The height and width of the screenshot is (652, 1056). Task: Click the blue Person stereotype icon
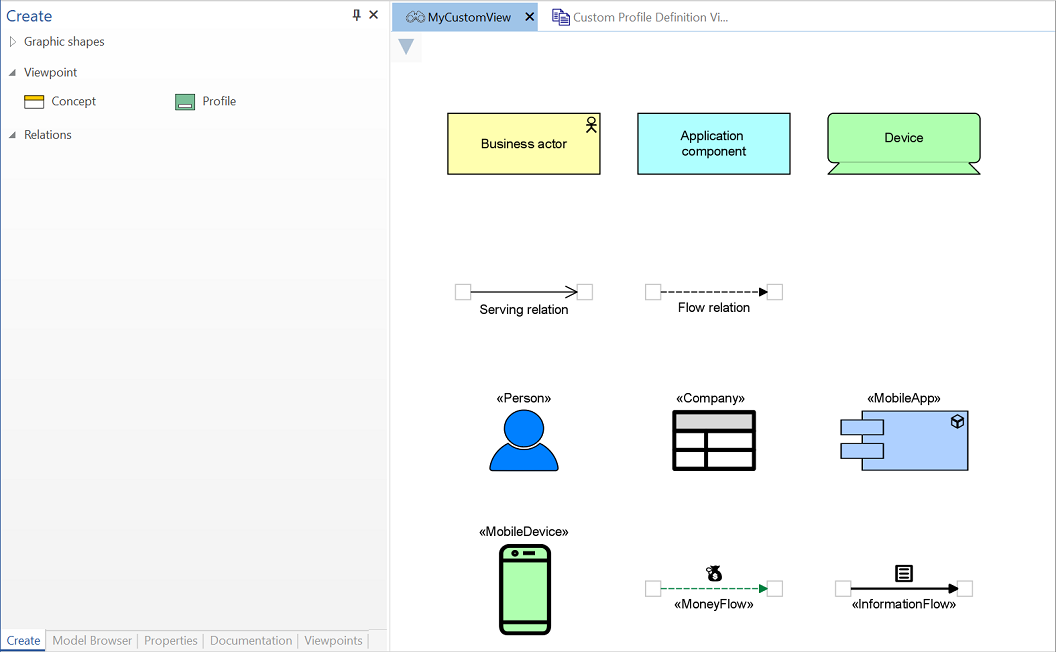(x=524, y=441)
